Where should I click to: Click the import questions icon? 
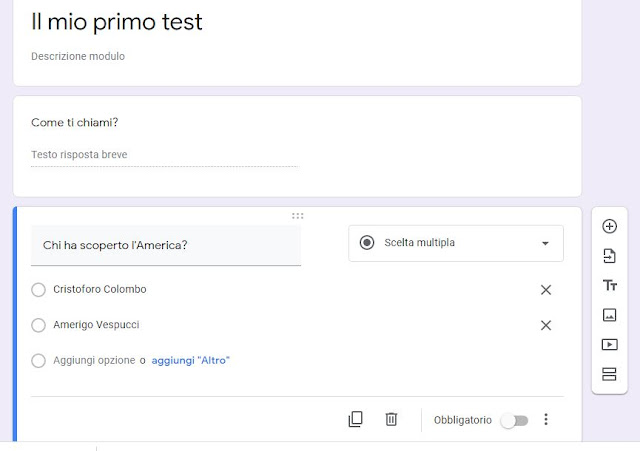[609, 256]
